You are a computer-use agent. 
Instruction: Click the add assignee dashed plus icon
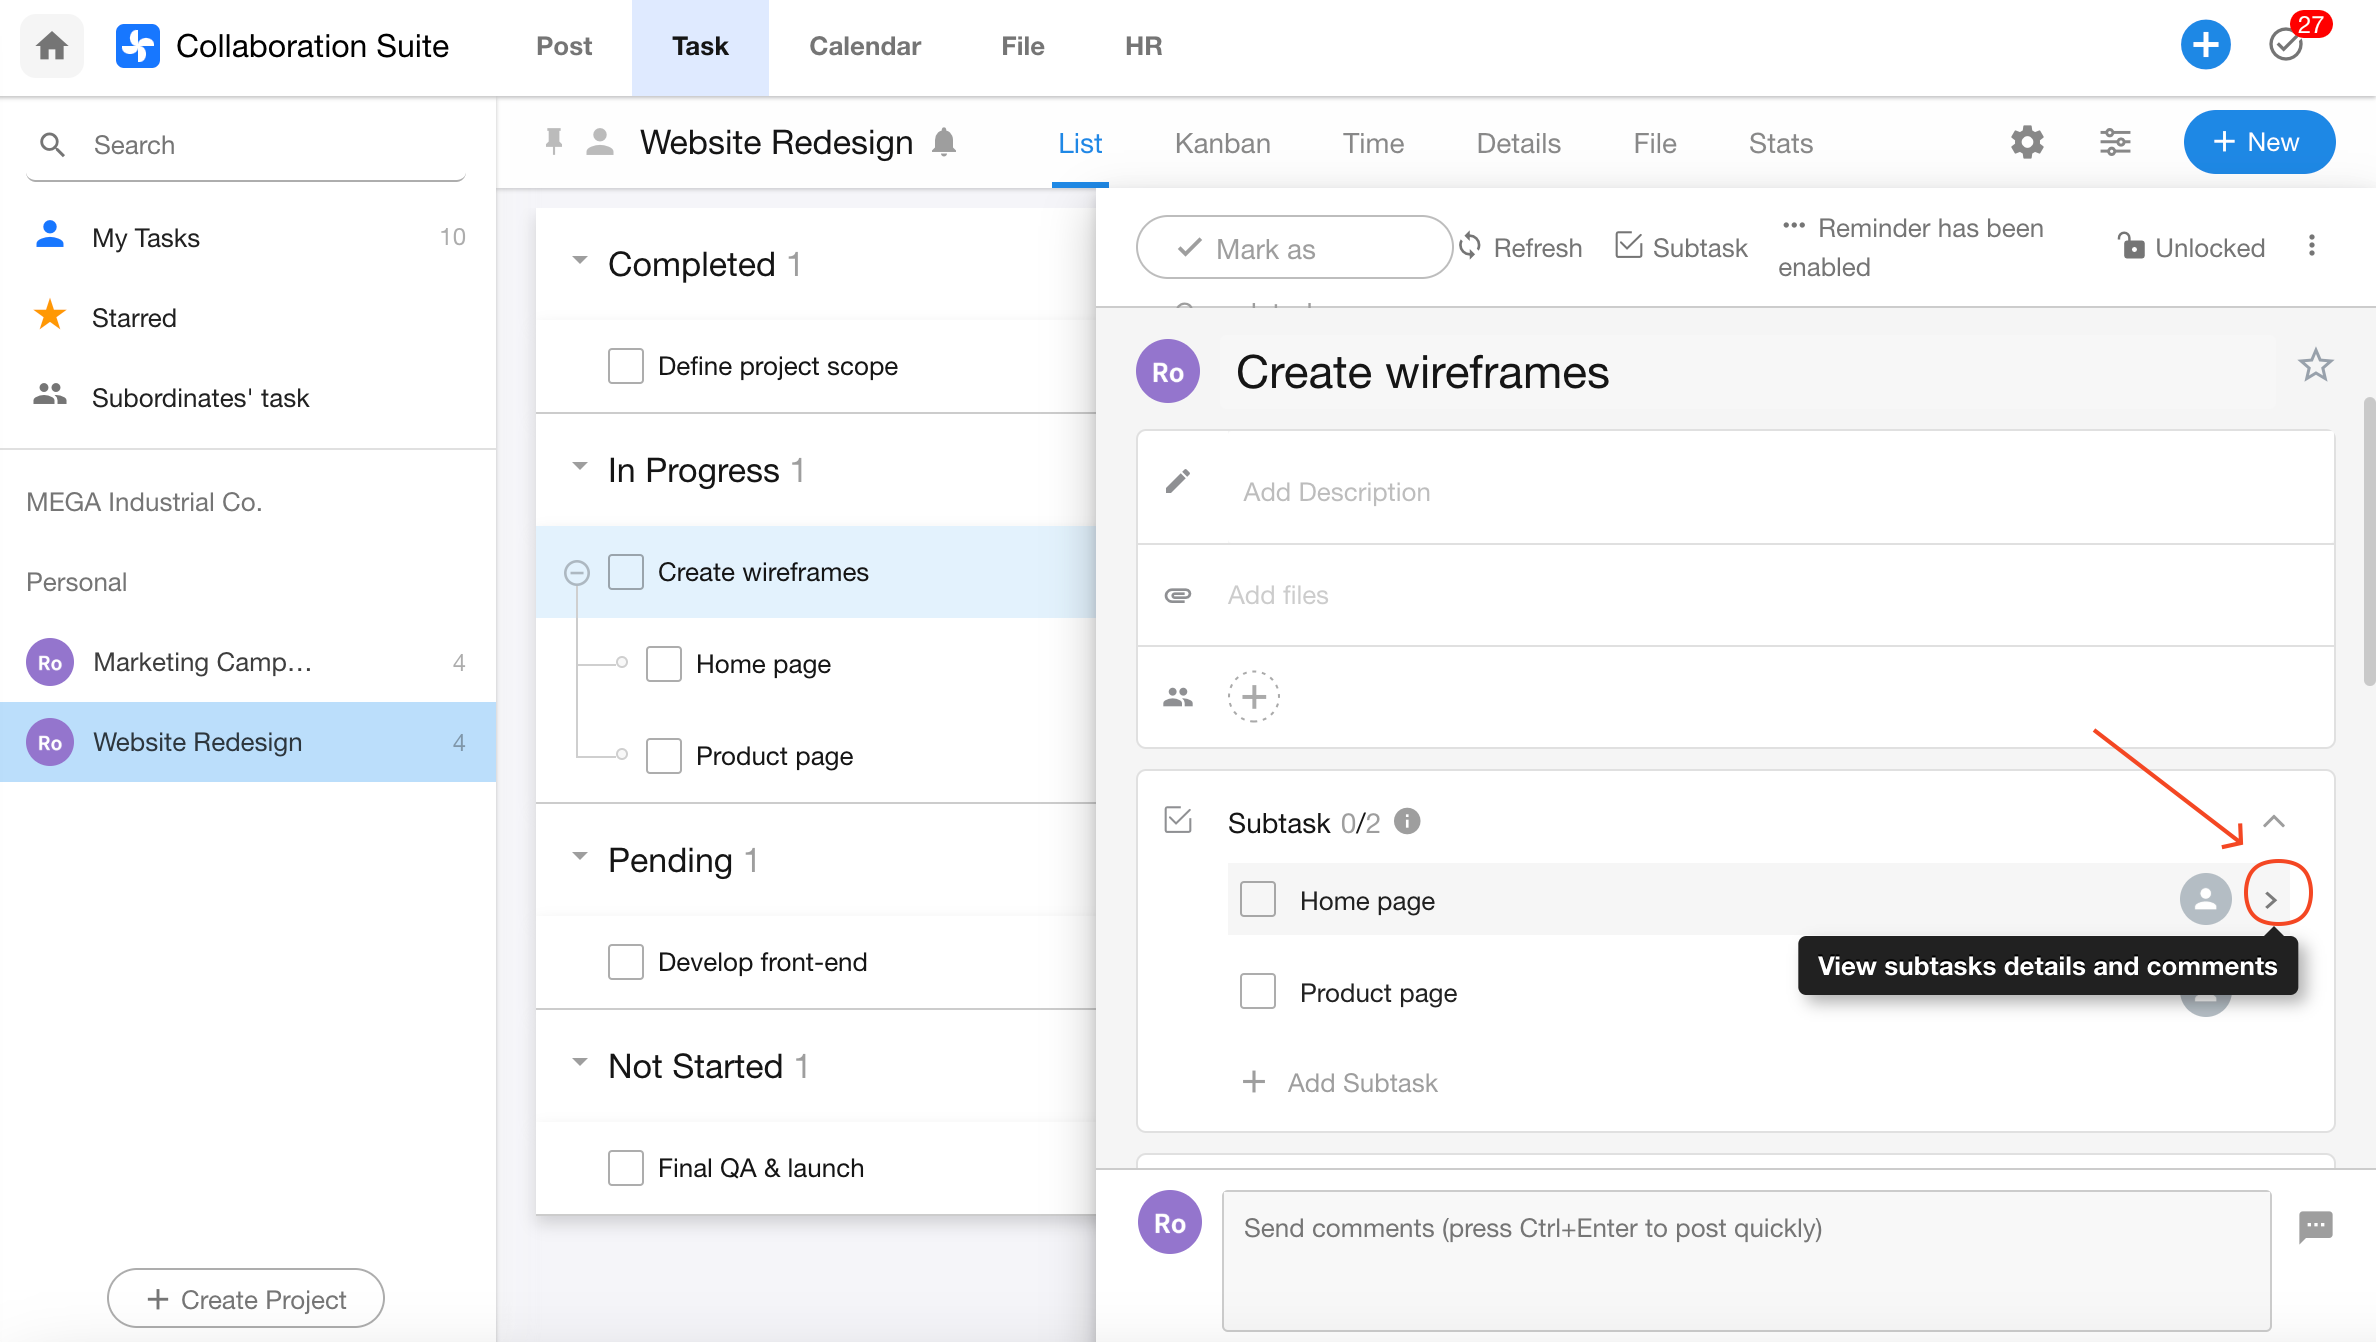[x=1254, y=697]
